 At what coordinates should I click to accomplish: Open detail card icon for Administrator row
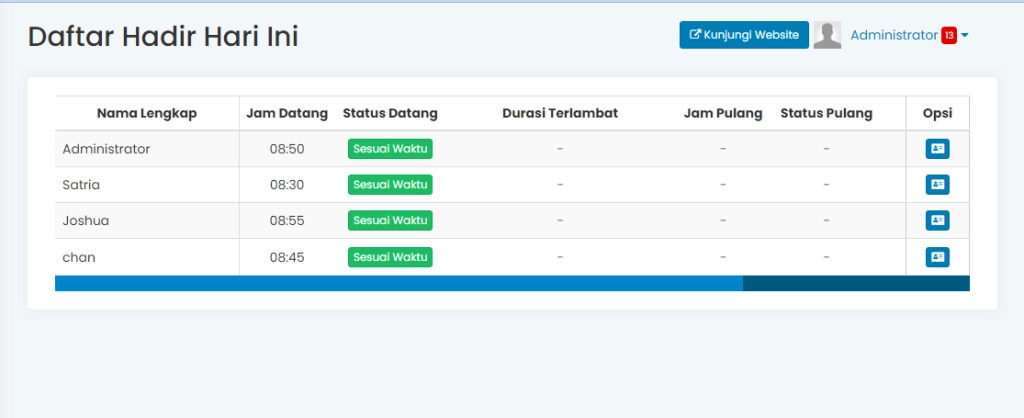937,149
